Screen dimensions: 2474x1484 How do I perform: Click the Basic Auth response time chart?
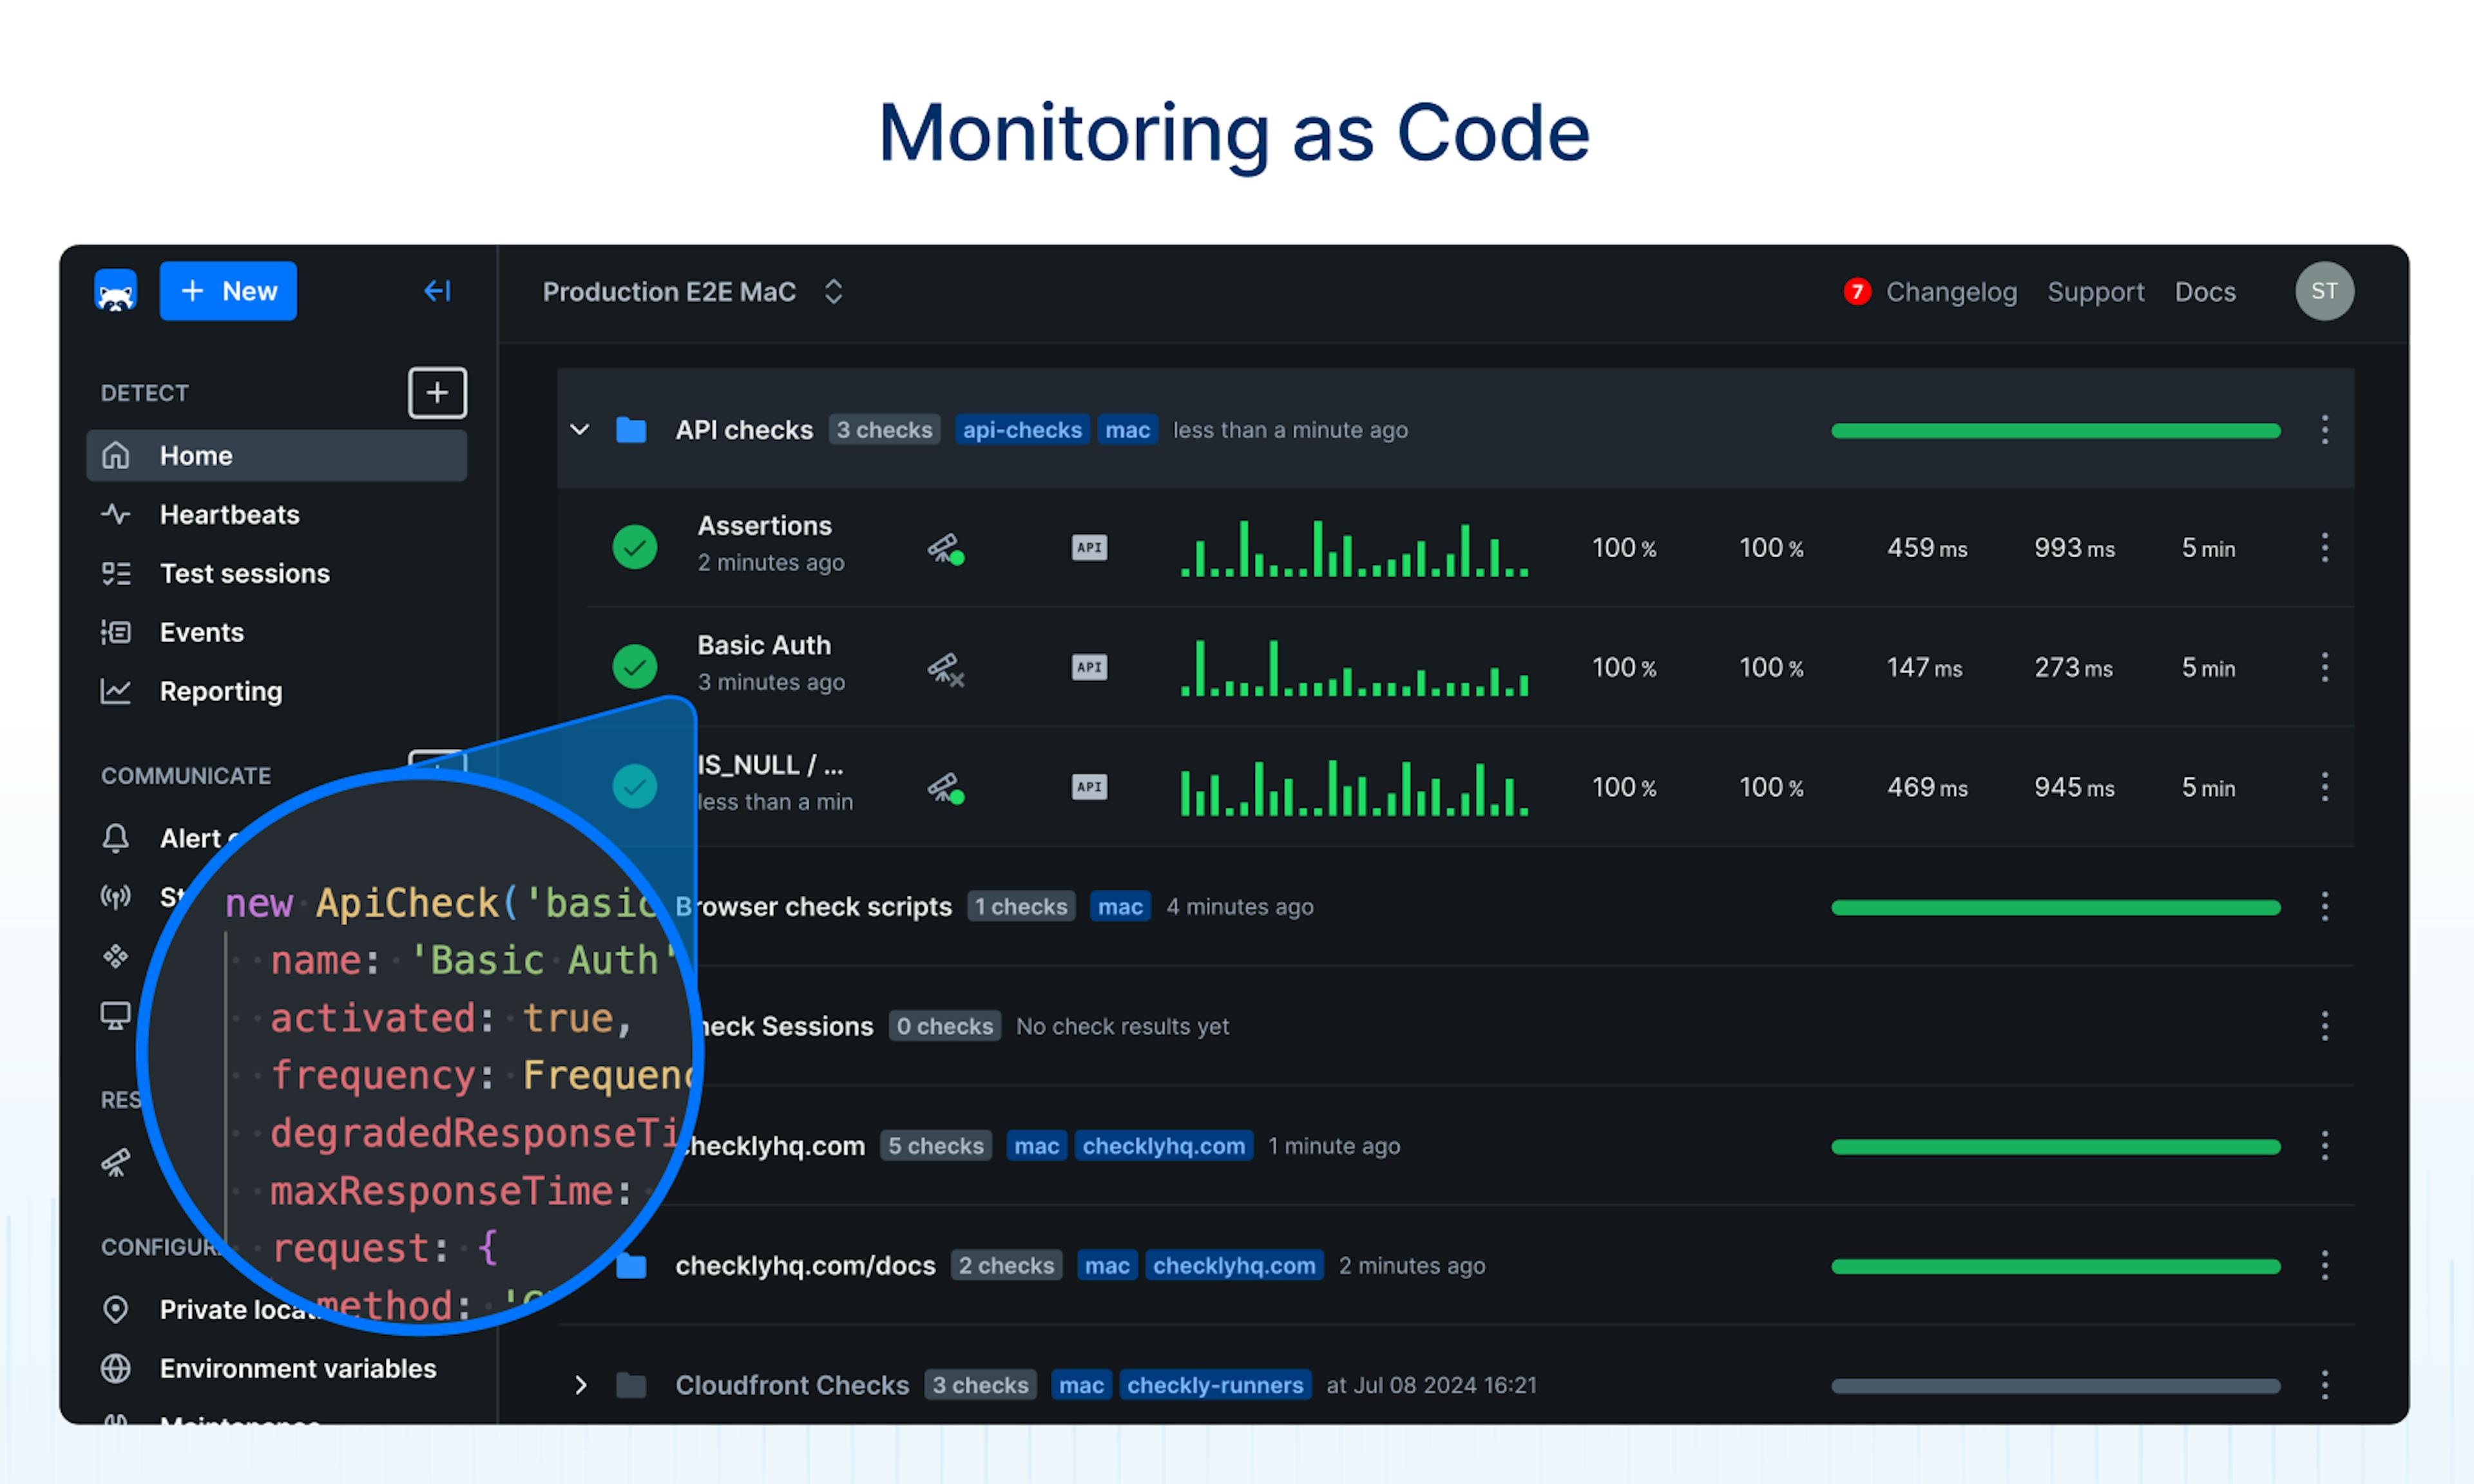(x=1354, y=668)
